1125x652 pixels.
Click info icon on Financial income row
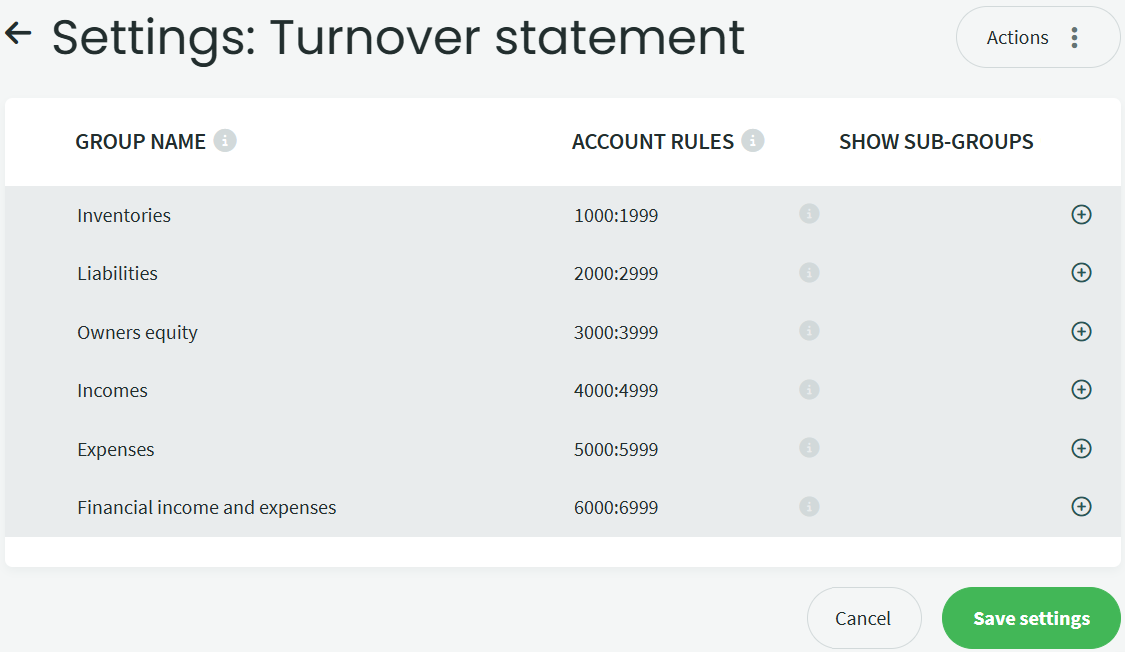click(809, 506)
